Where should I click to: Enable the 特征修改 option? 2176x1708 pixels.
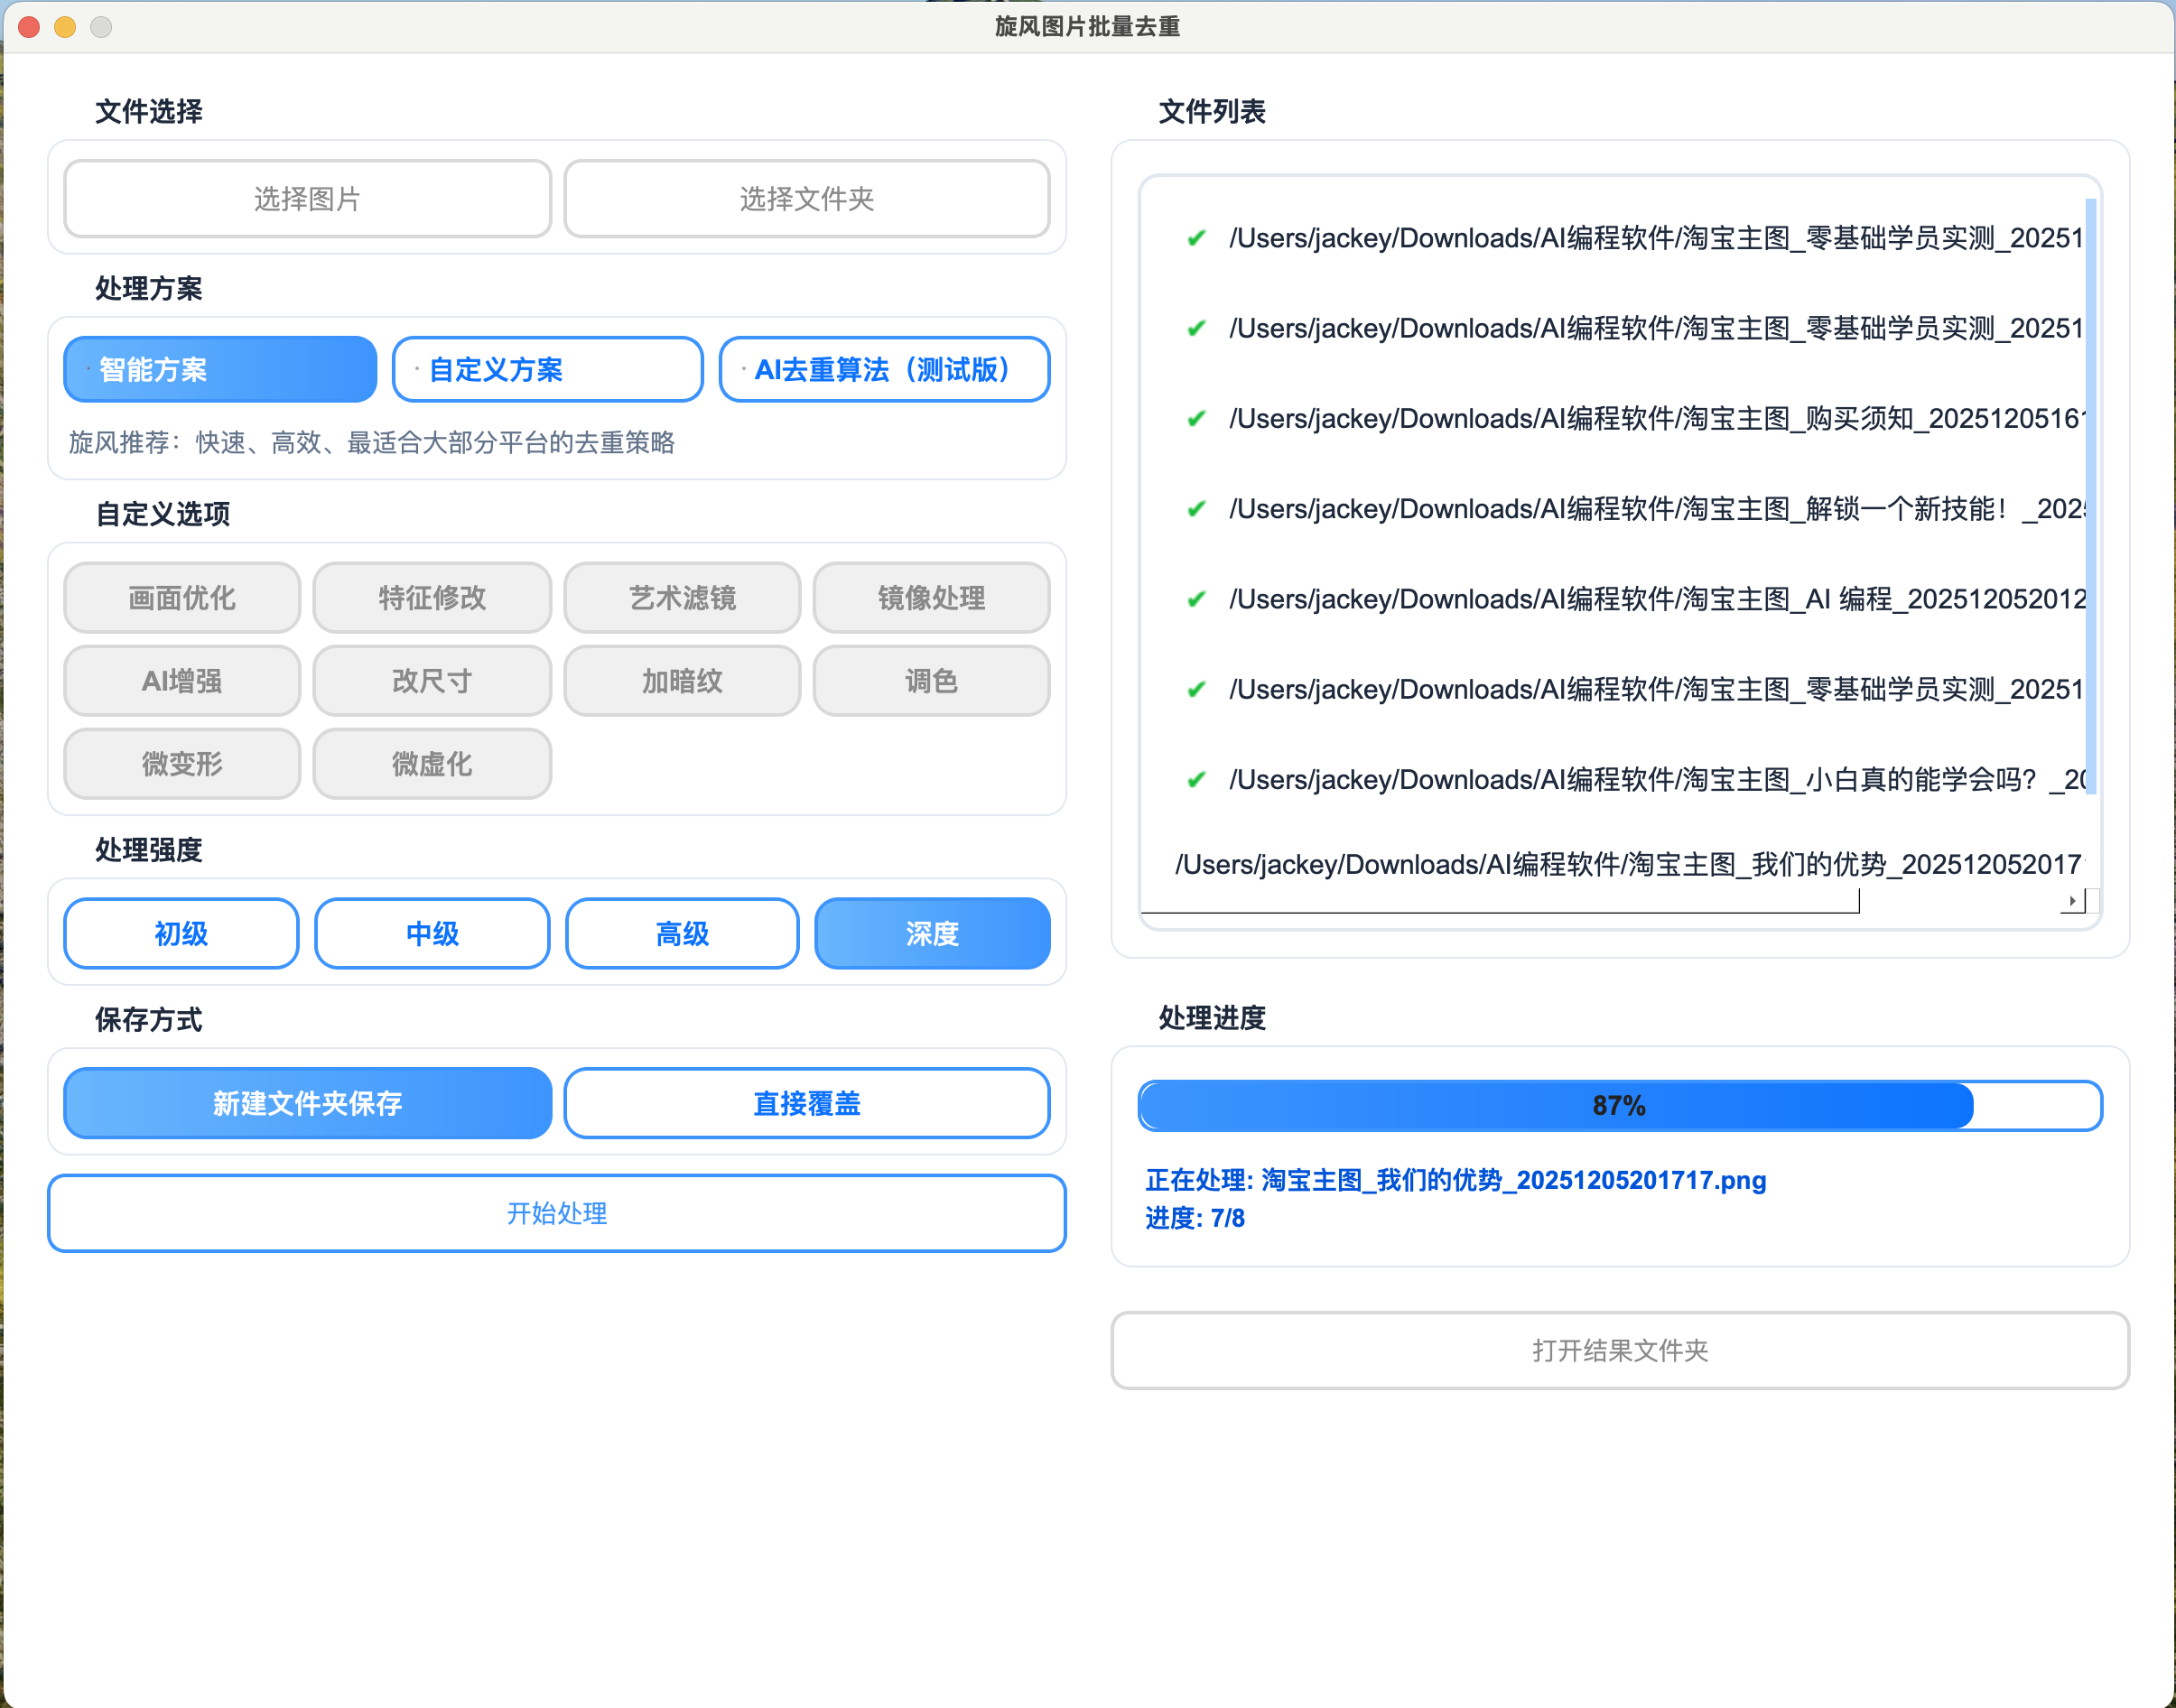(432, 598)
